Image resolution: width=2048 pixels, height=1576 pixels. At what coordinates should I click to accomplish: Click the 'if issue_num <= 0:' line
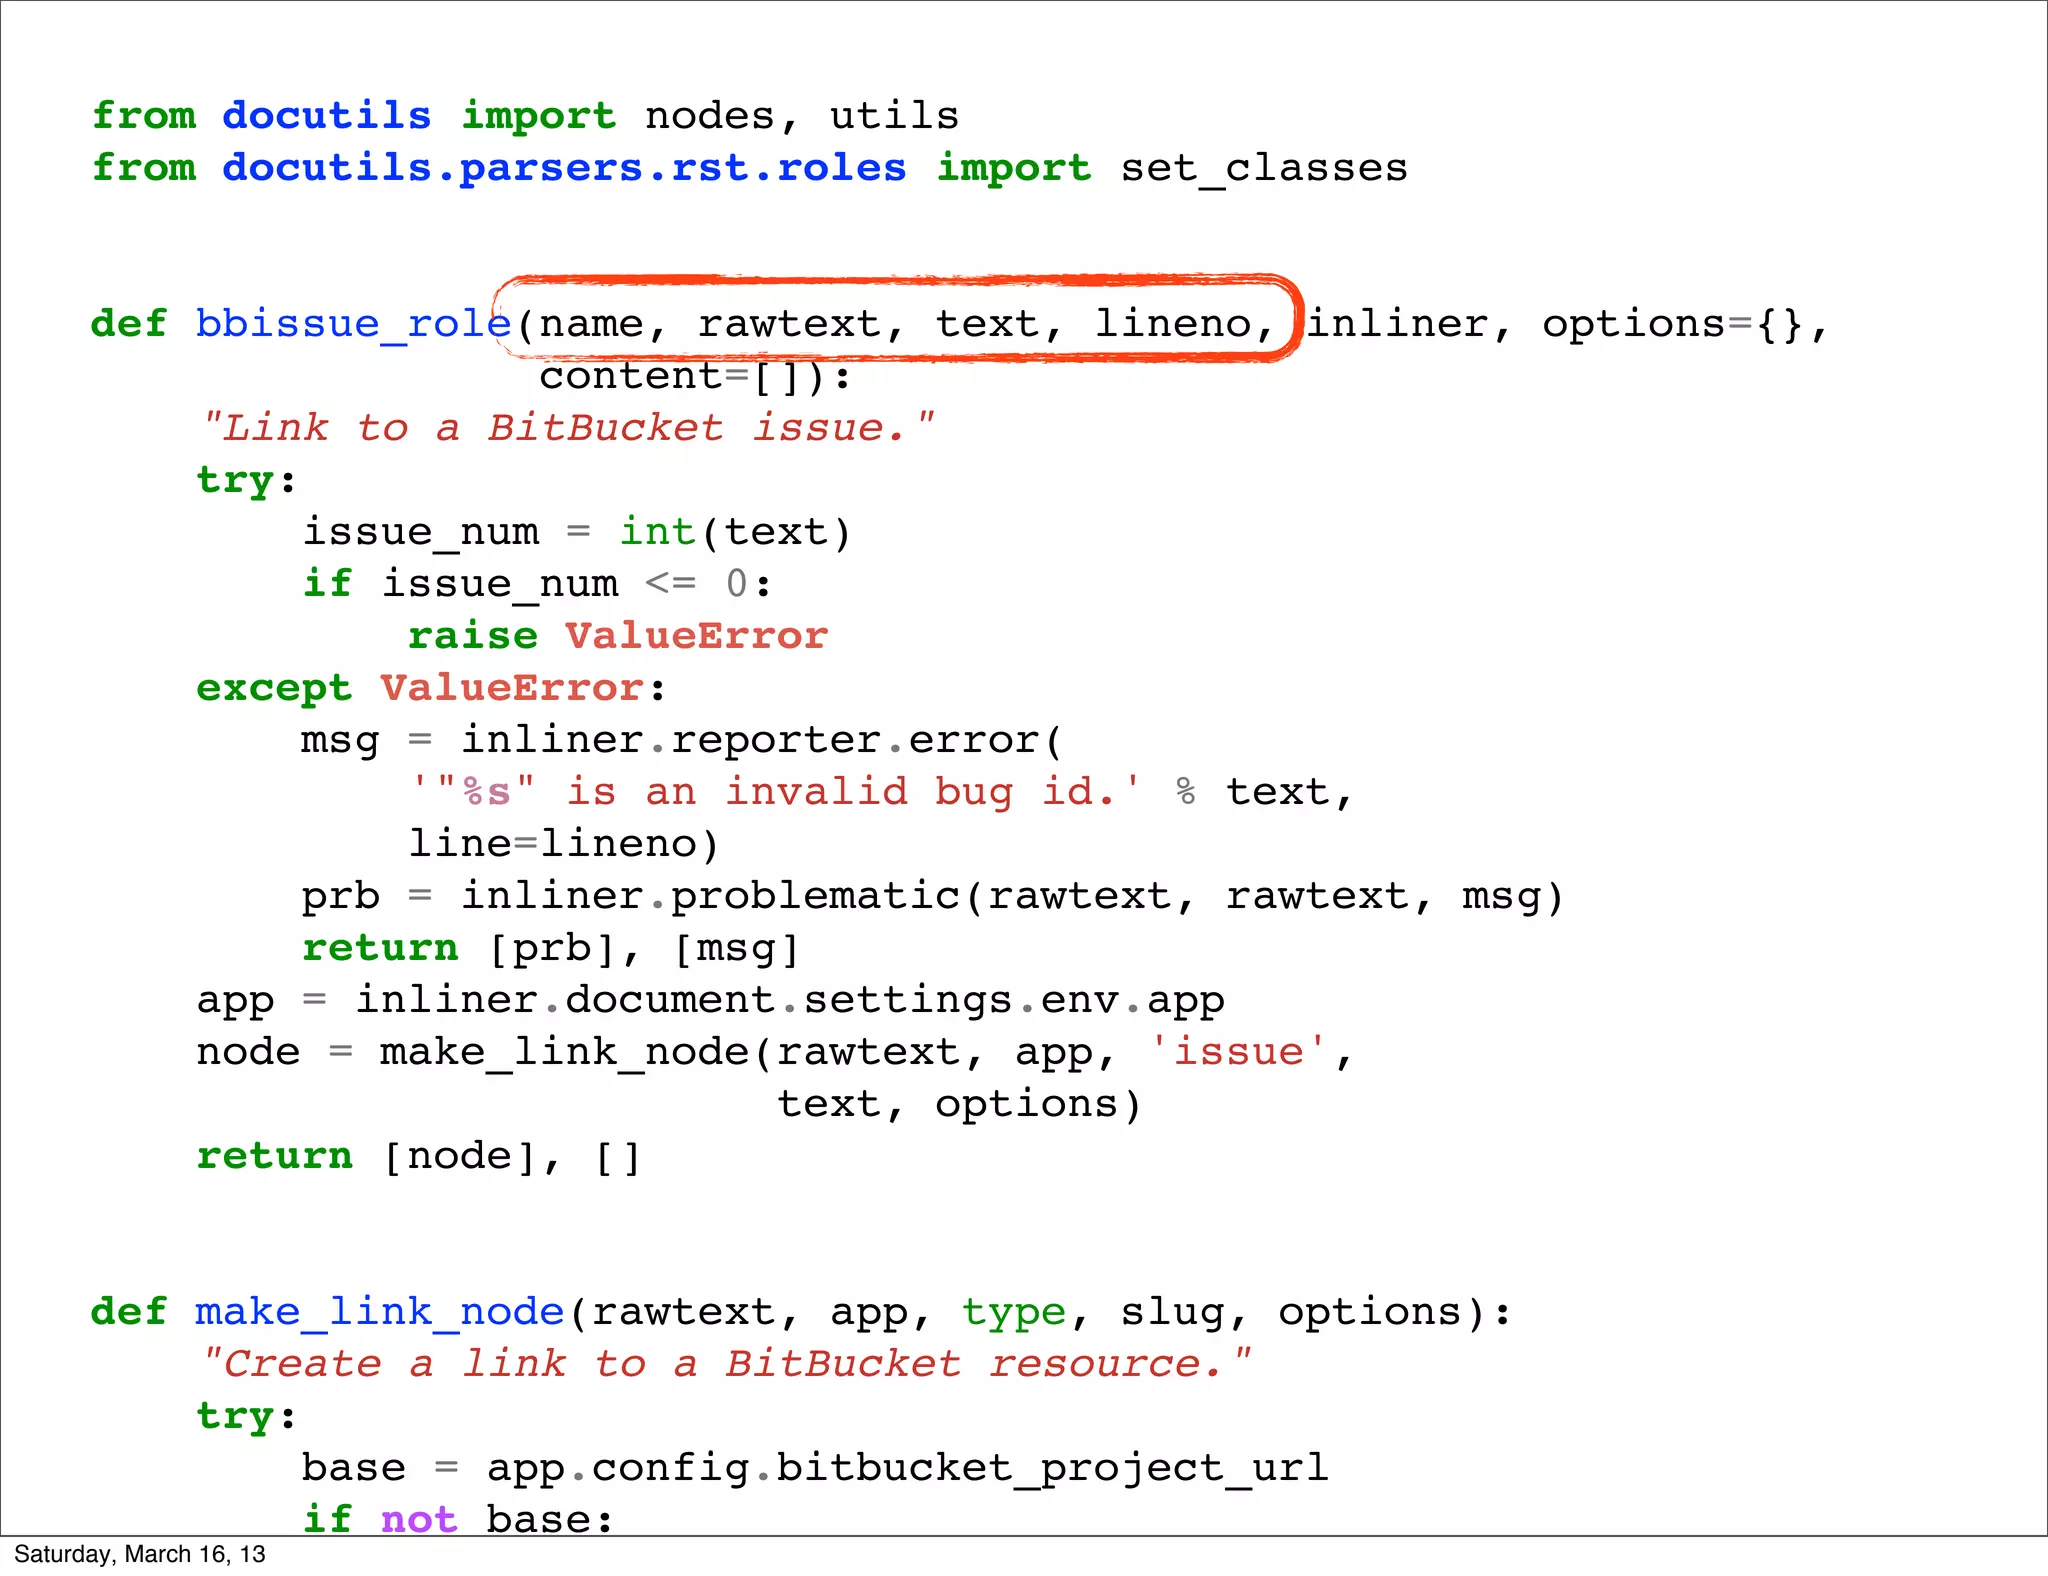(537, 584)
